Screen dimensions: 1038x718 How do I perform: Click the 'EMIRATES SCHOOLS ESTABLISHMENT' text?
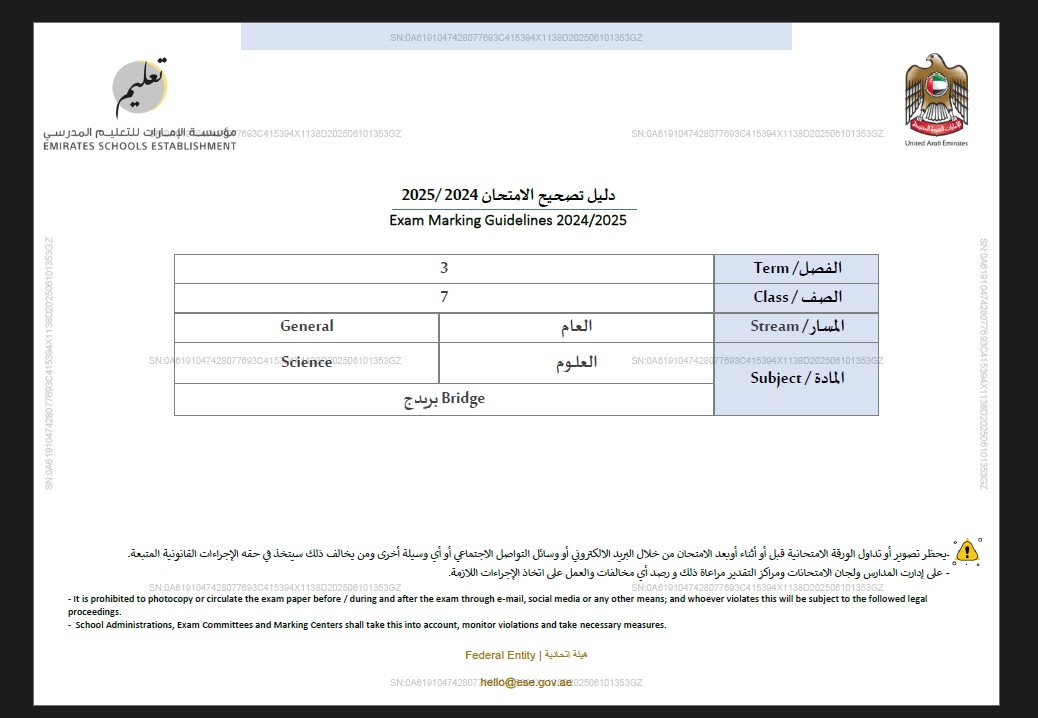coord(140,146)
